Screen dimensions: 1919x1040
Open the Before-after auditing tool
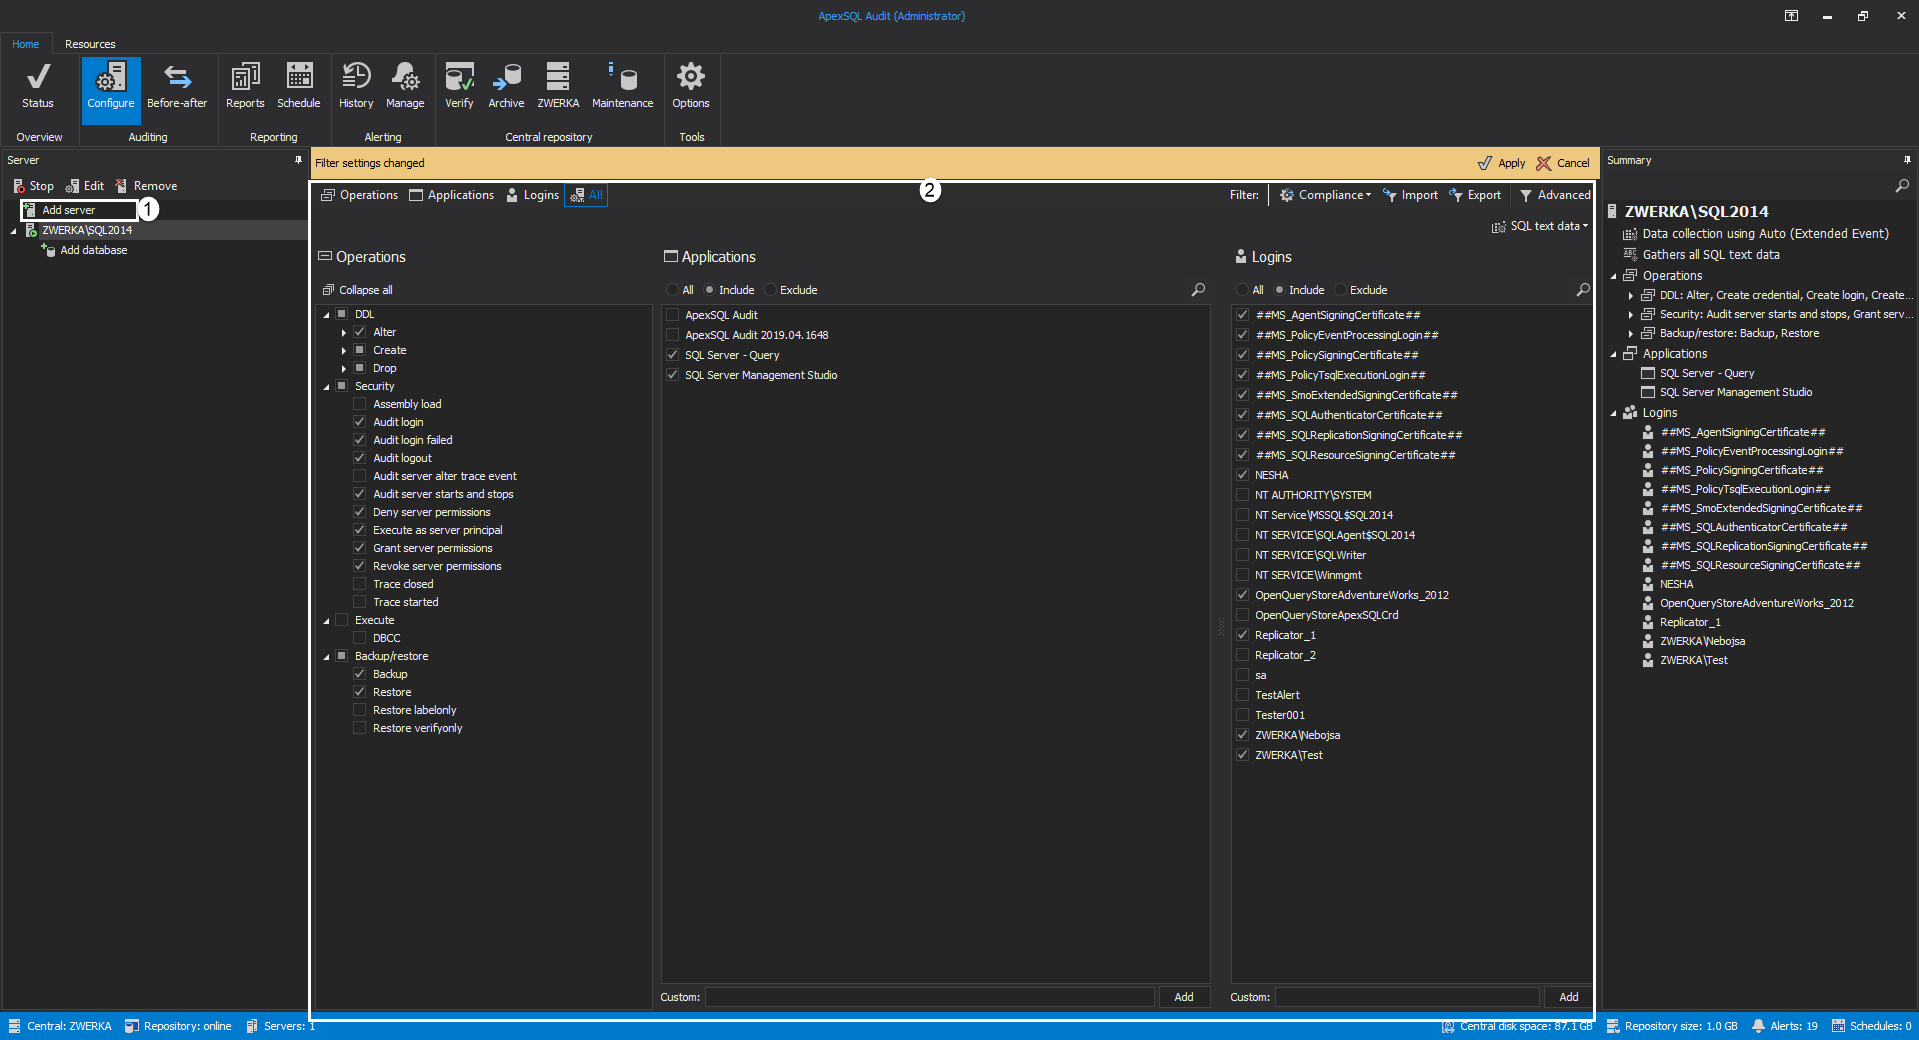177,86
